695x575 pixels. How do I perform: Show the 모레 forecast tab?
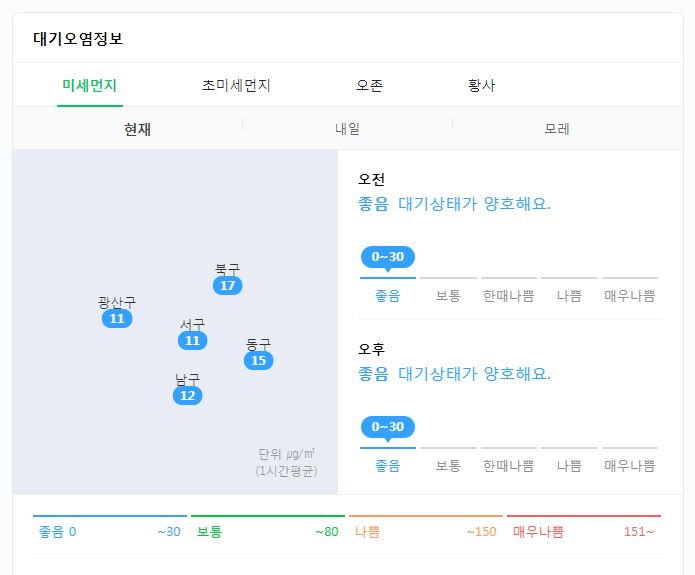coord(557,129)
